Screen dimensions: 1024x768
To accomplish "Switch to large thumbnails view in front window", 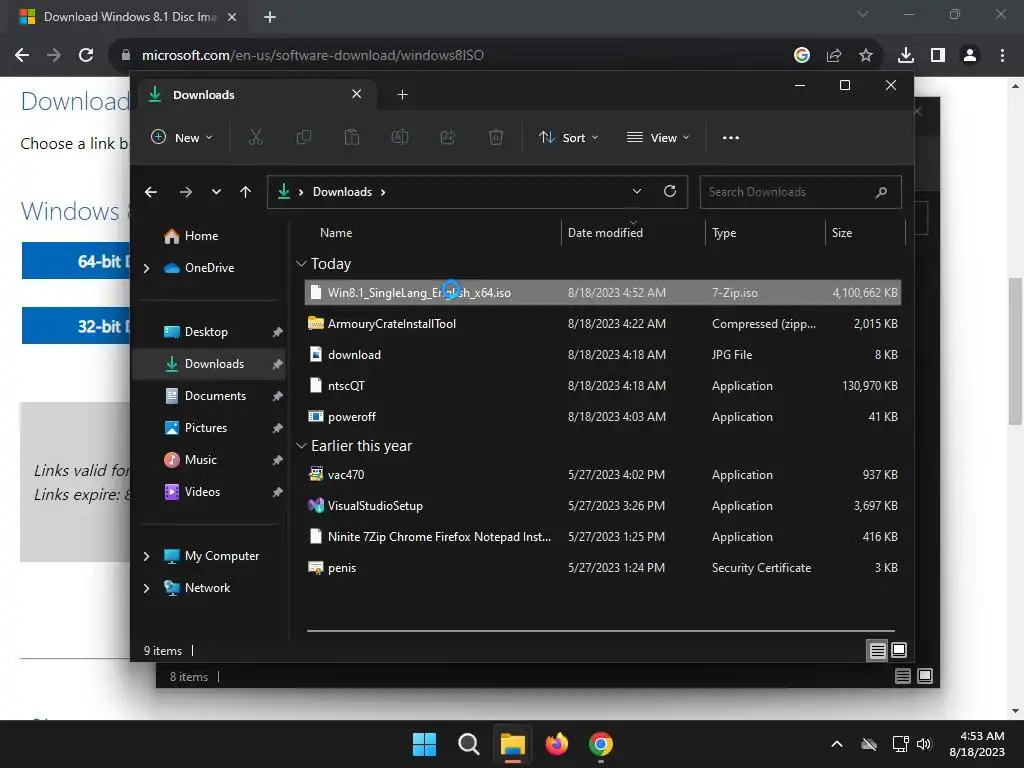I will [899, 650].
